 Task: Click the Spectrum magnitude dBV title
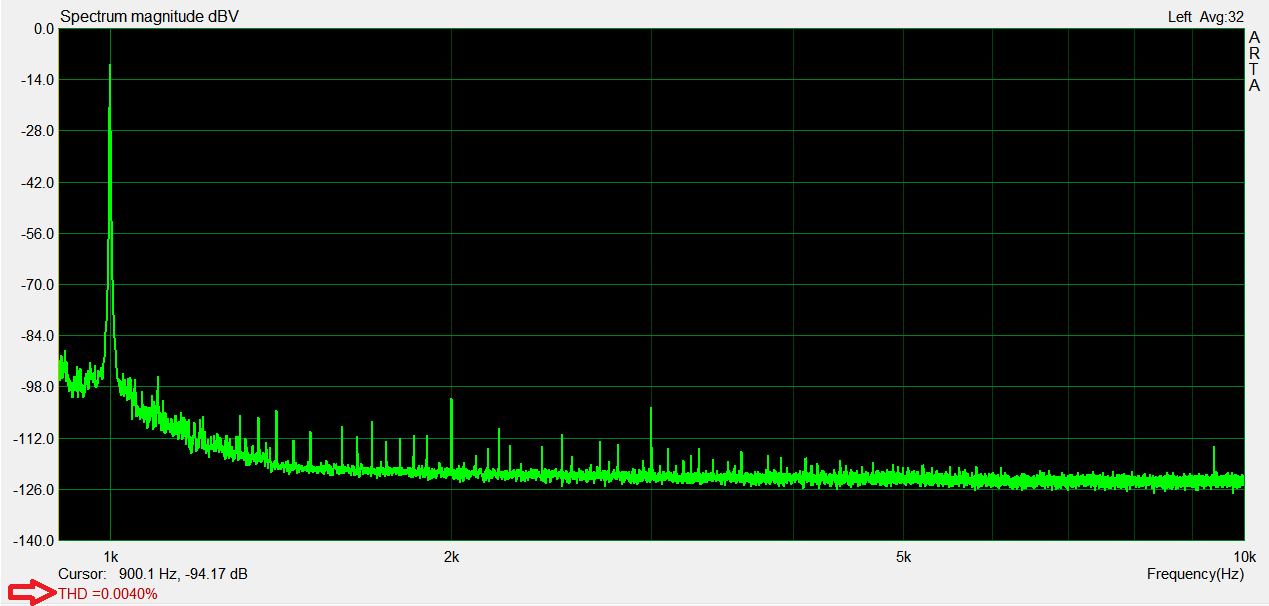click(x=149, y=17)
